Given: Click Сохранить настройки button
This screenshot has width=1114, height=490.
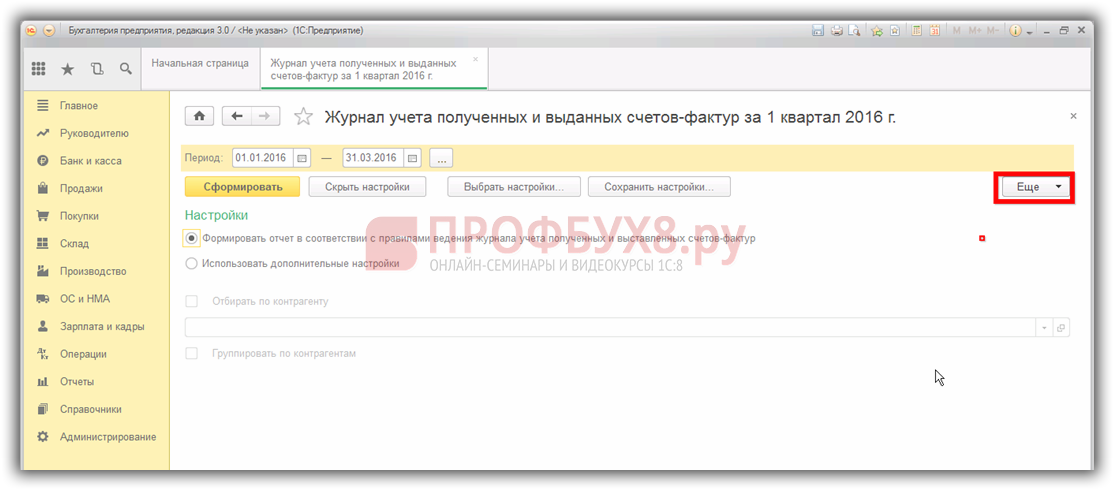Looking at the screenshot, I should 659,187.
